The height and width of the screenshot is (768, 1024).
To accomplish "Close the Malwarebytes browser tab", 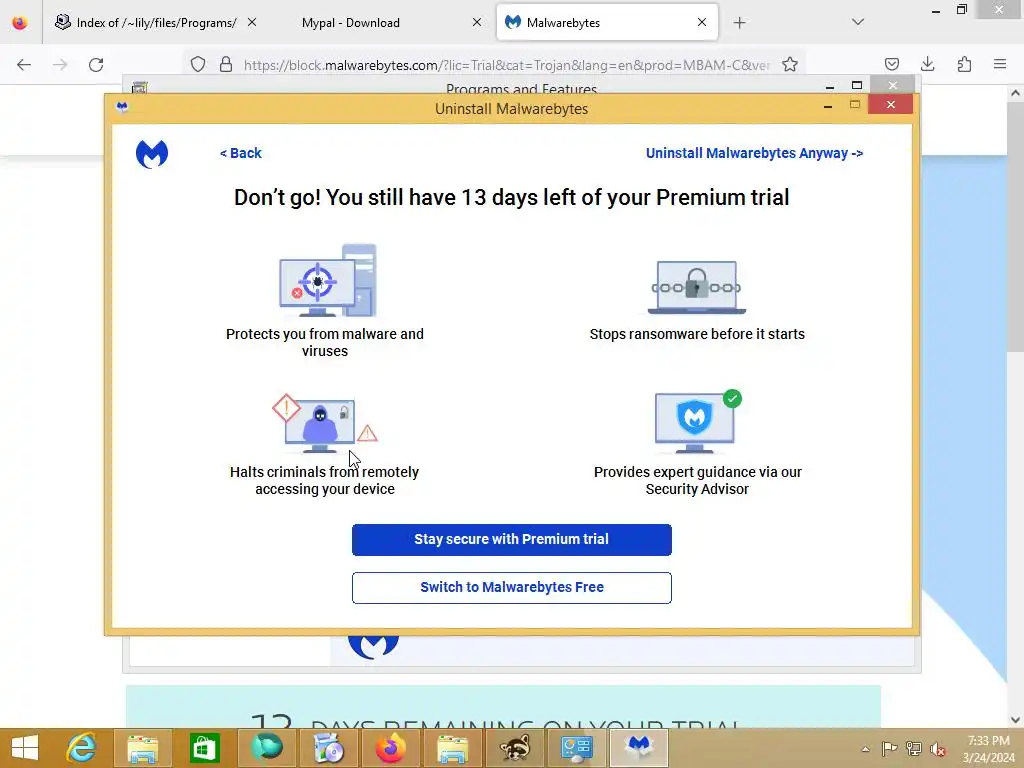I will point(701,22).
